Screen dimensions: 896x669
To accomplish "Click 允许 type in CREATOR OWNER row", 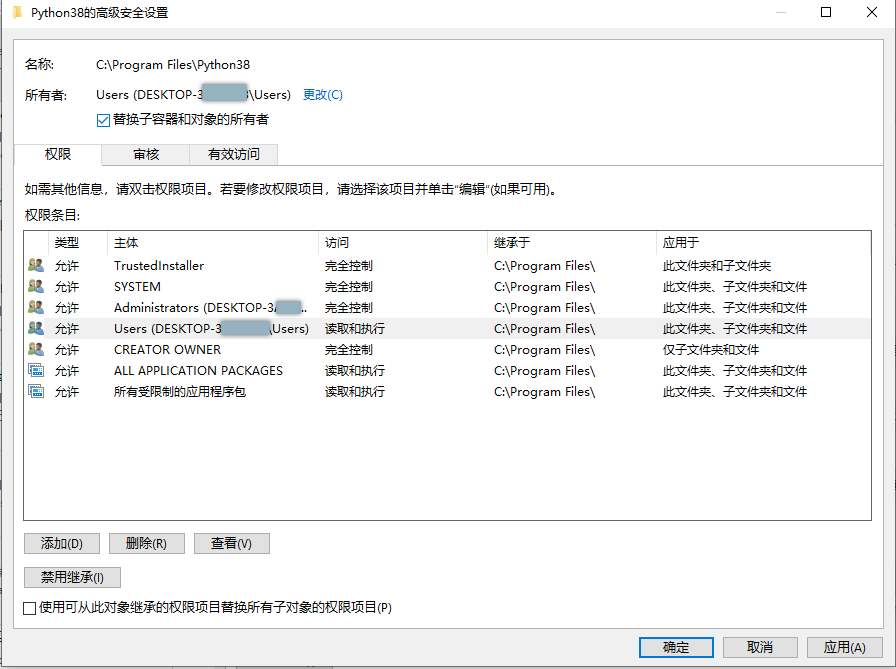I will coord(67,350).
